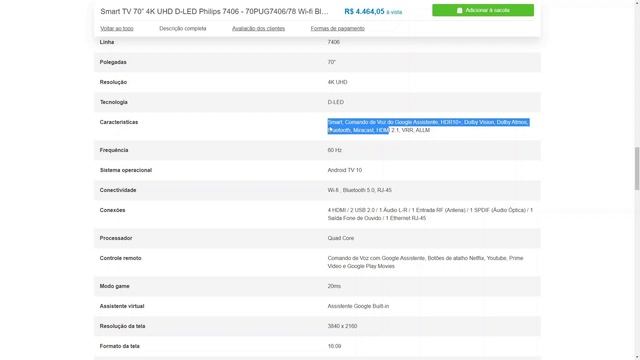
Task: Click the à vista text beside price
Action: (x=394, y=12)
